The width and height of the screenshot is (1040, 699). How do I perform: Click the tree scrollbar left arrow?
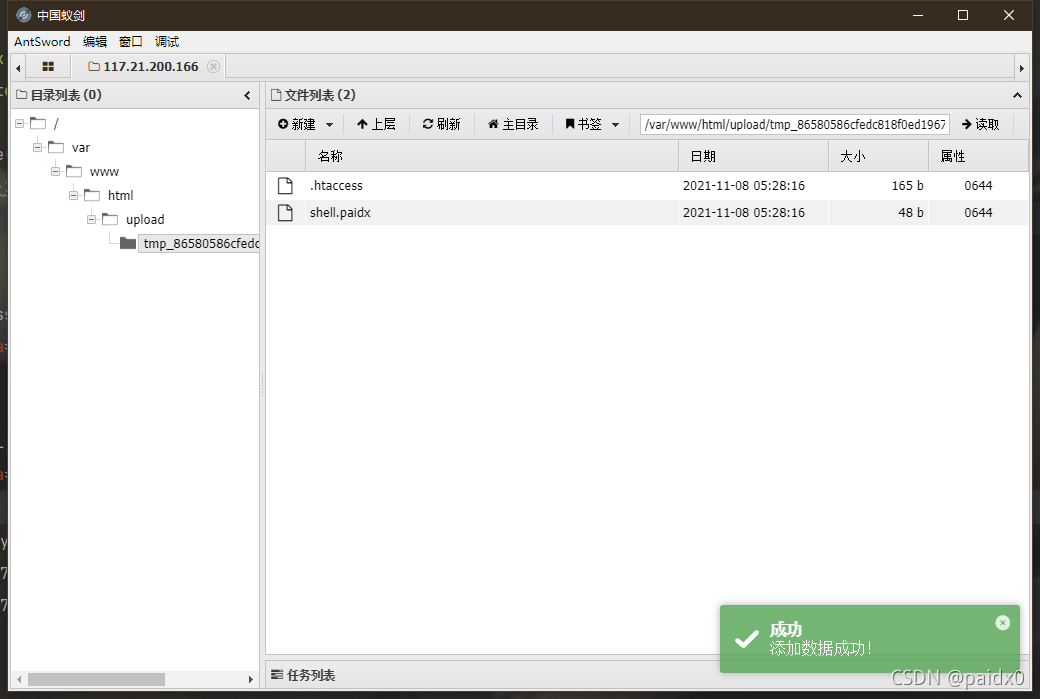point(19,679)
